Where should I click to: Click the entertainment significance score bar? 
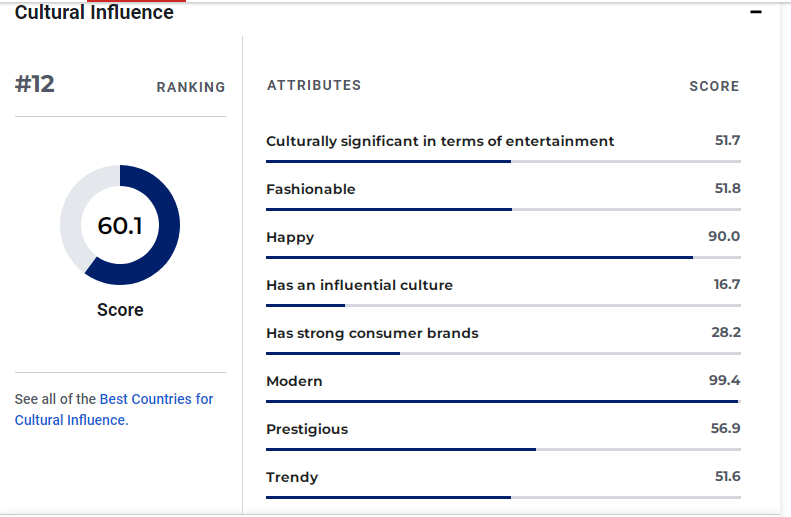503,161
